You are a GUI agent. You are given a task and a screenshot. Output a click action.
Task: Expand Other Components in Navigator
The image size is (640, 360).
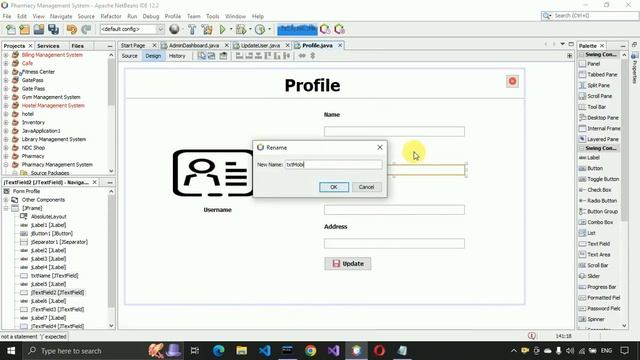click(6, 200)
